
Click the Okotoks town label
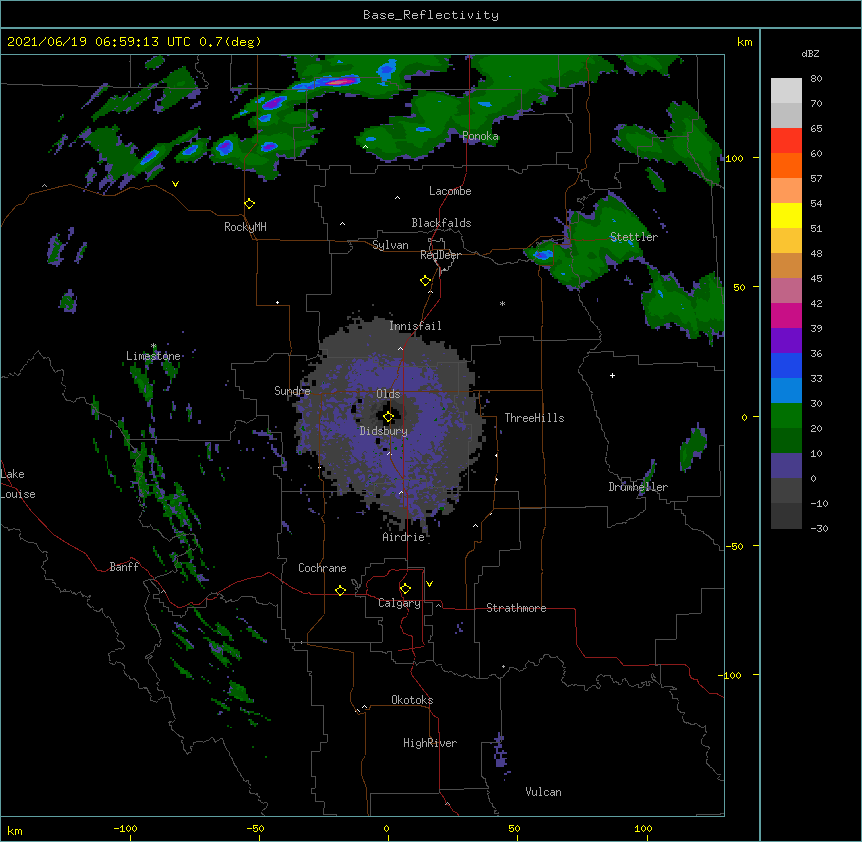[412, 700]
